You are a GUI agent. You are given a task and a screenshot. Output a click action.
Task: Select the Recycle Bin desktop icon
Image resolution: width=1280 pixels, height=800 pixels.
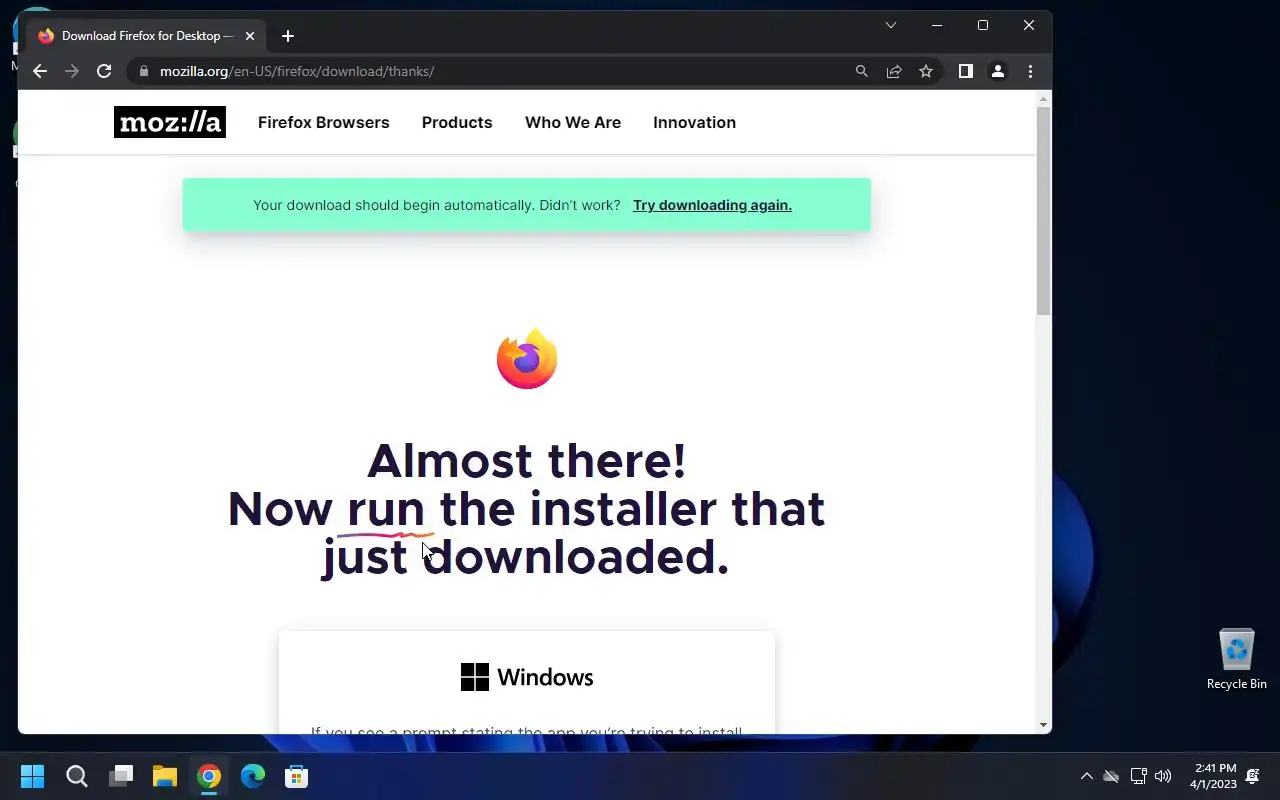tap(1237, 659)
